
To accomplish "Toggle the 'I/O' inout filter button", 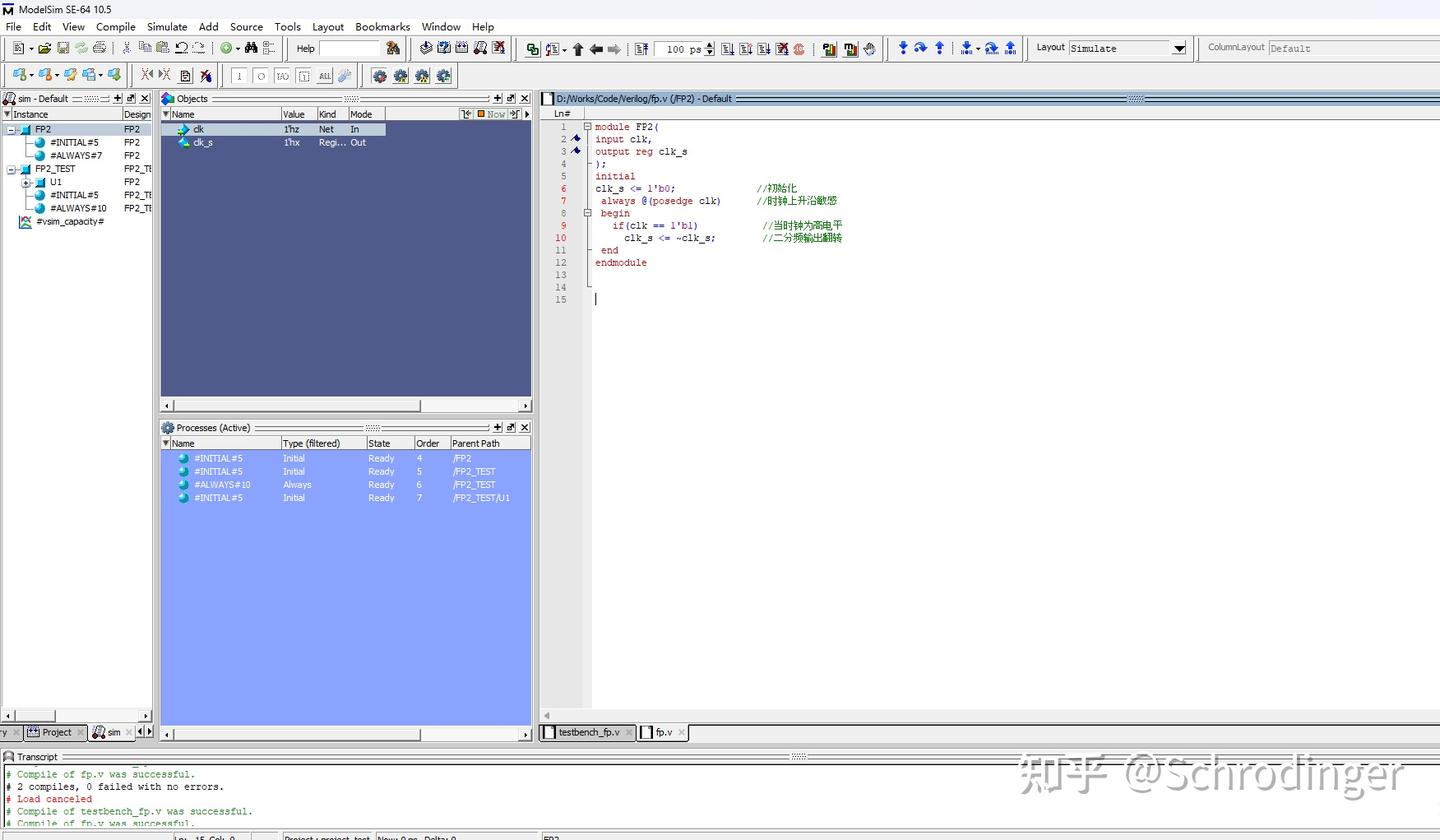I will click(283, 76).
